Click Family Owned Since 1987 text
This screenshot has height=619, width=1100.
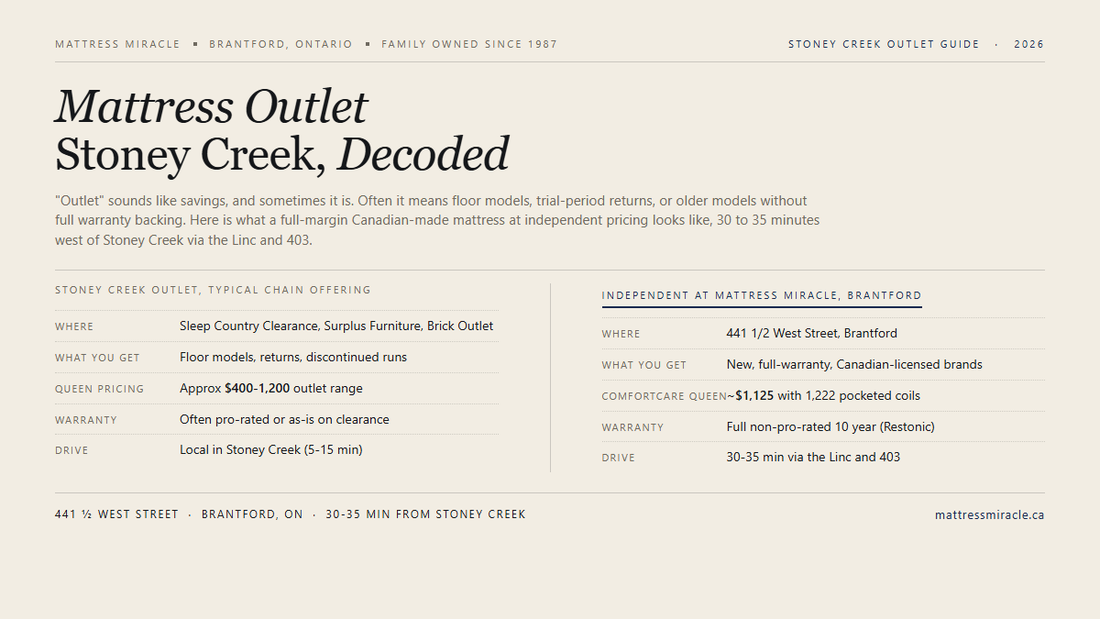click(x=469, y=44)
